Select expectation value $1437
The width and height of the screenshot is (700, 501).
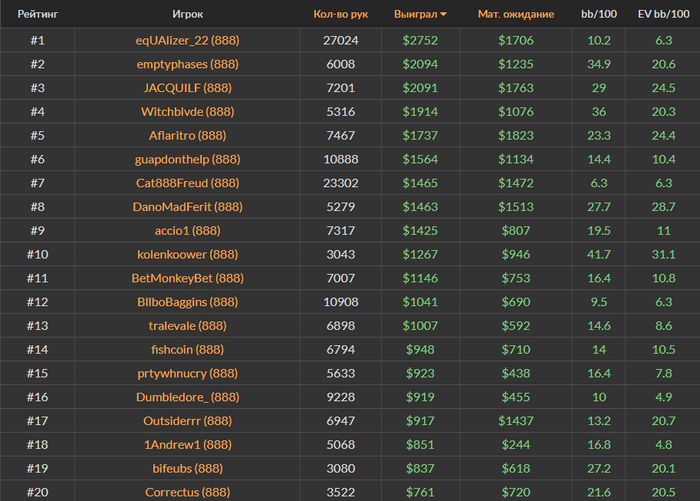(516, 421)
